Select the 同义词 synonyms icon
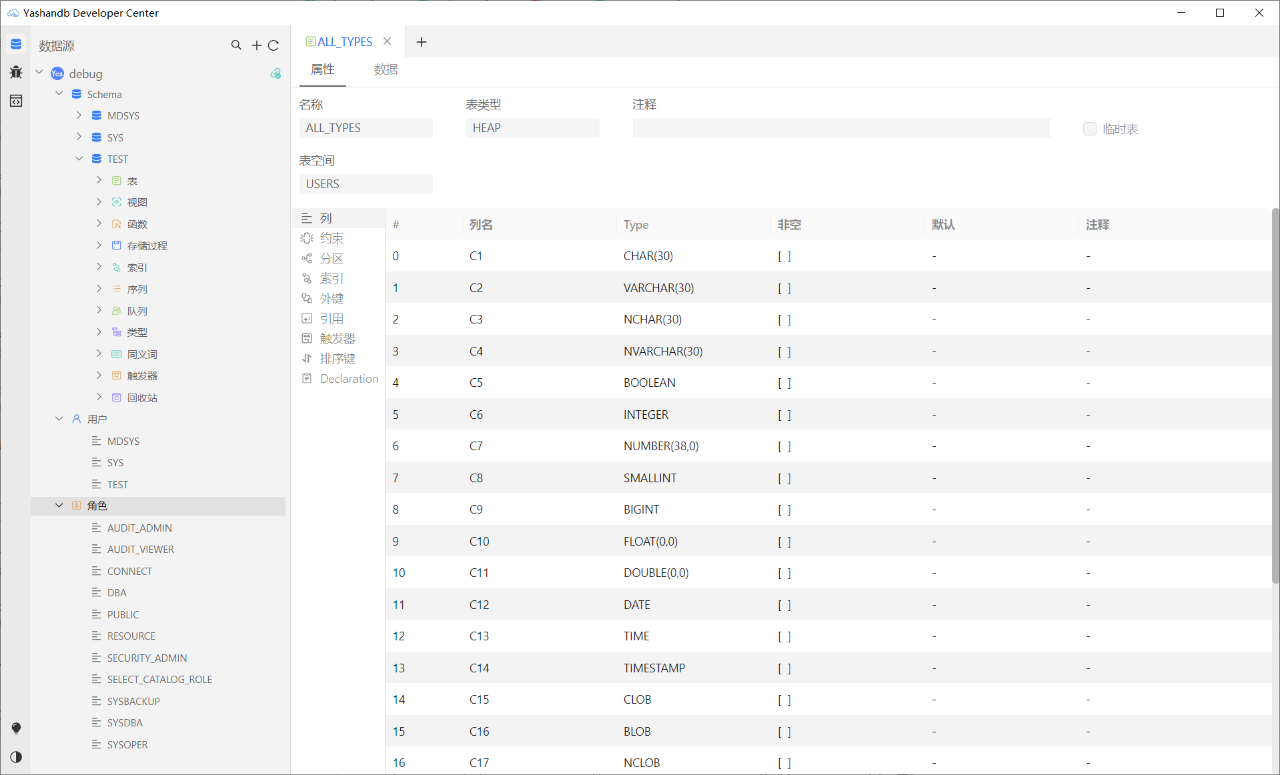 point(117,354)
